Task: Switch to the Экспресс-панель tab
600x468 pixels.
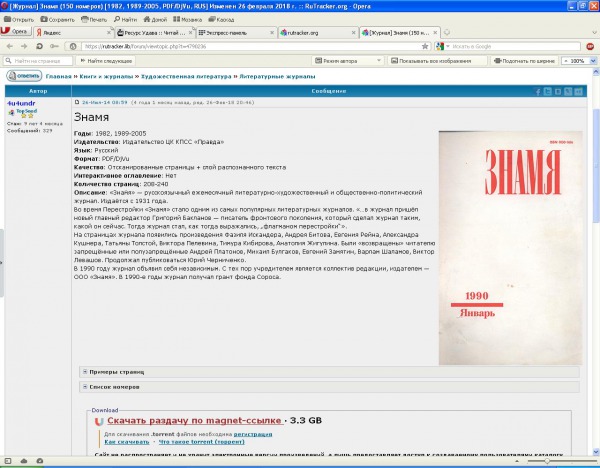Action: click(x=234, y=33)
